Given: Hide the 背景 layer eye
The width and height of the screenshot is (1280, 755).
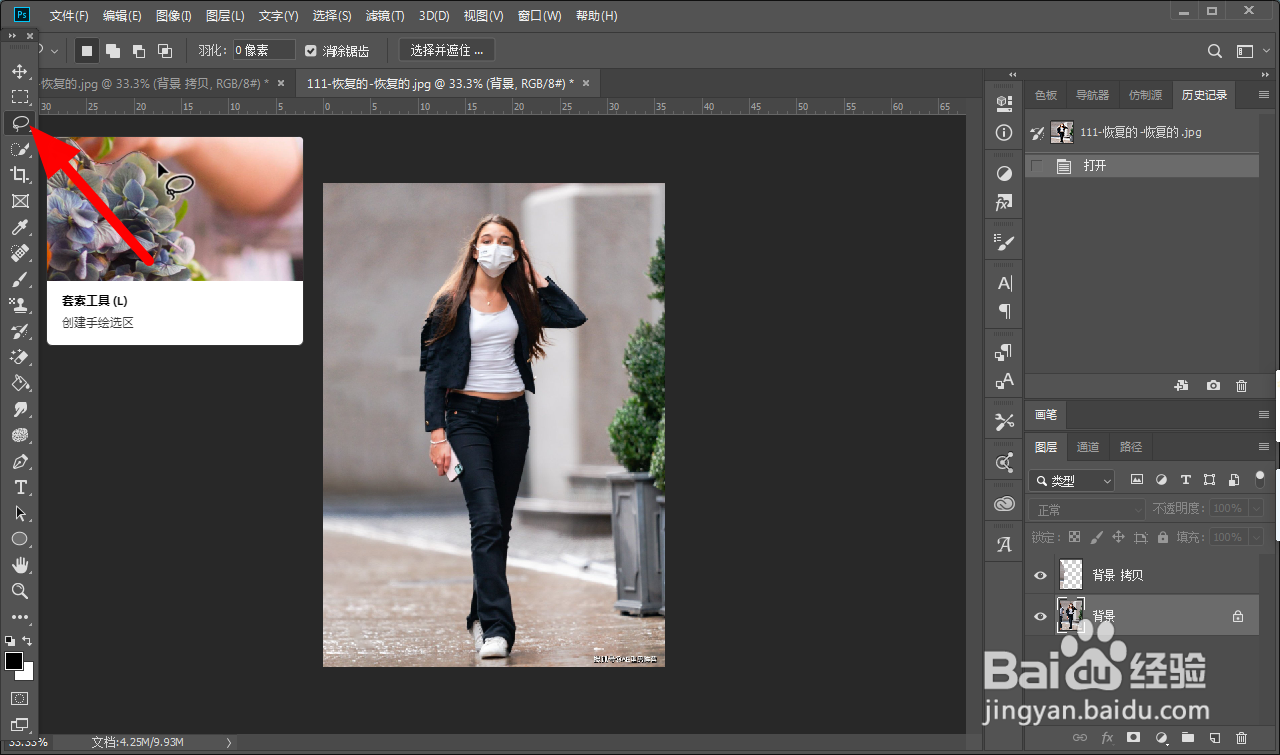Looking at the screenshot, I should pyautogui.click(x=1040, y=616).
